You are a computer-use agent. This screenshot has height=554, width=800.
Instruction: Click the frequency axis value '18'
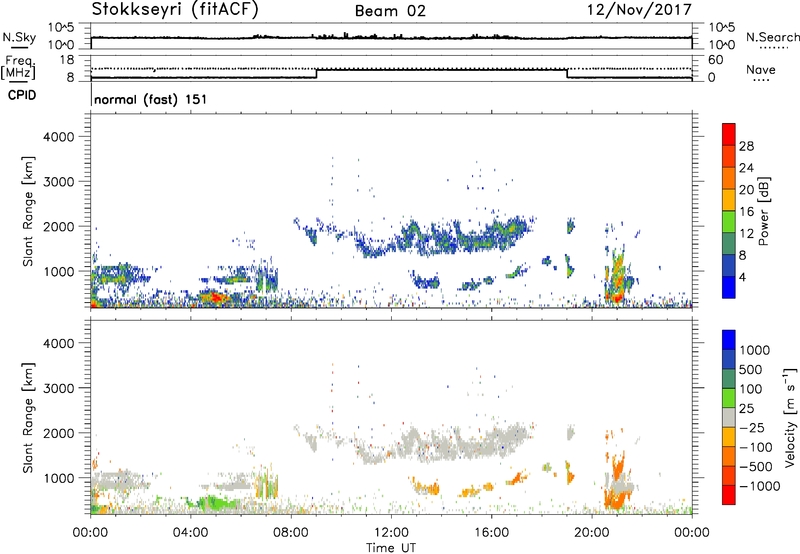(67, 60)
